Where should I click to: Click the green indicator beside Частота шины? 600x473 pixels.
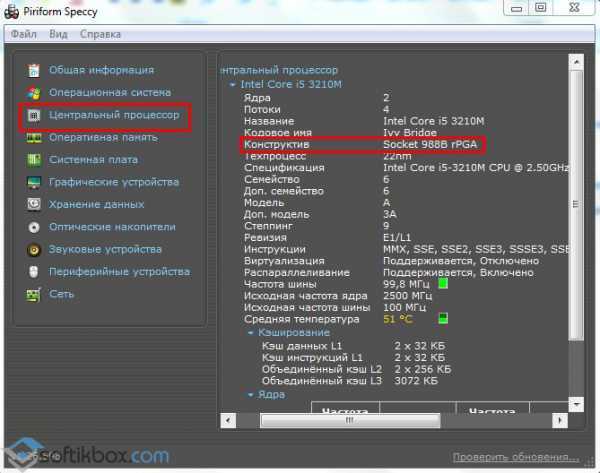443,284
